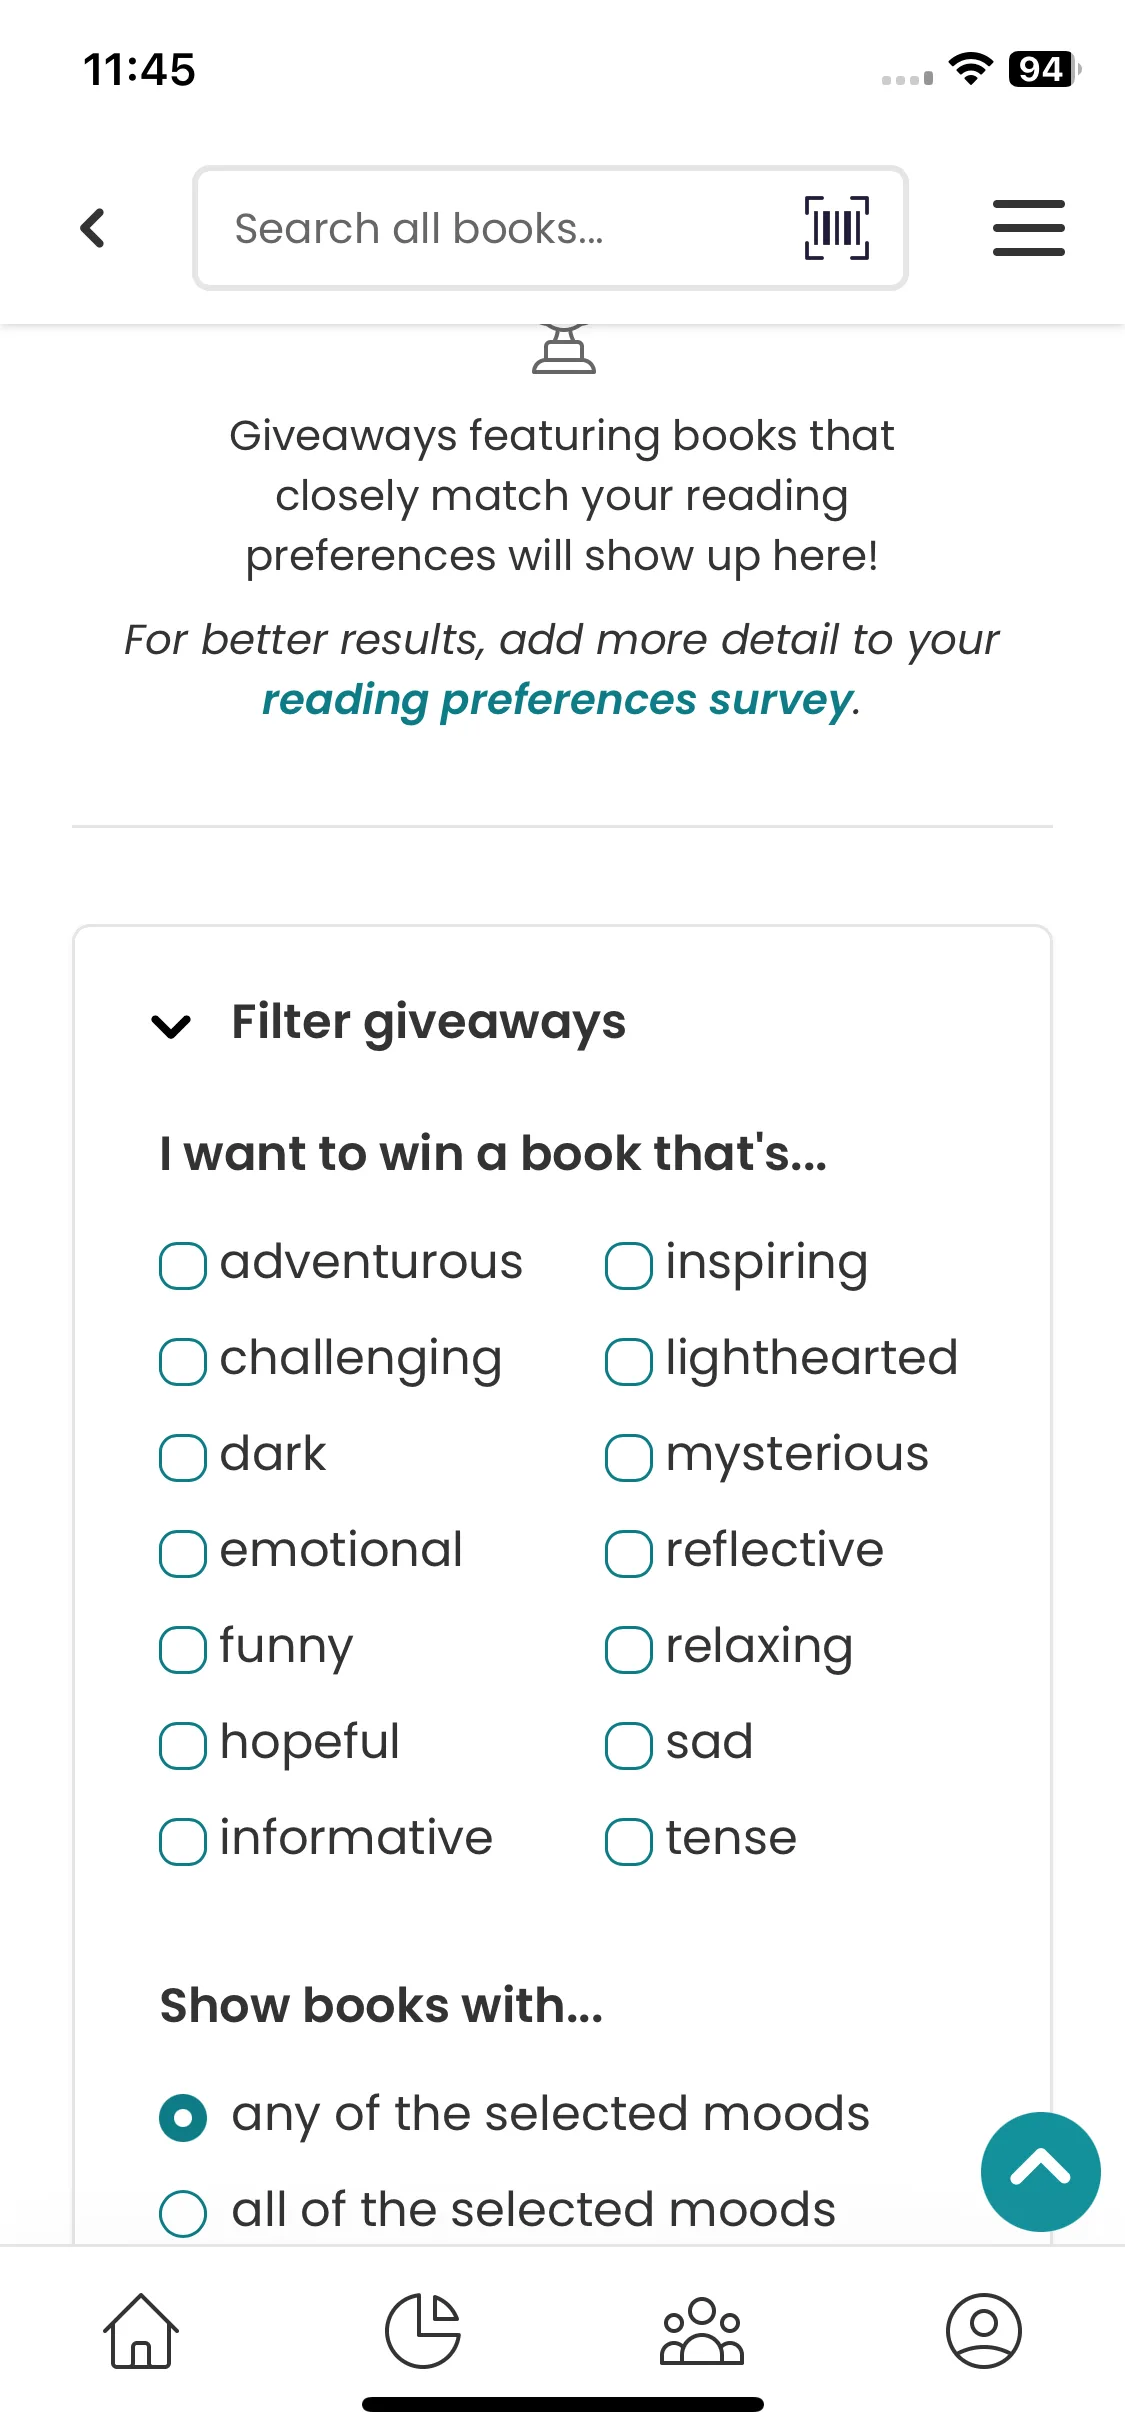Choose 'any of the selected moods'
This screenshot has height=2436, width=1125.
(x=183, y=2117)
